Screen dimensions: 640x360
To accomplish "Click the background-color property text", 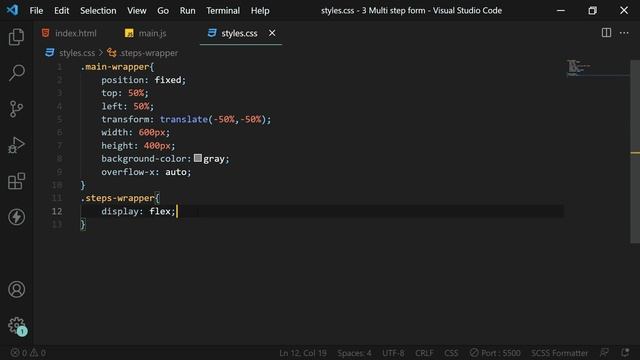I will tap(144, 158).
